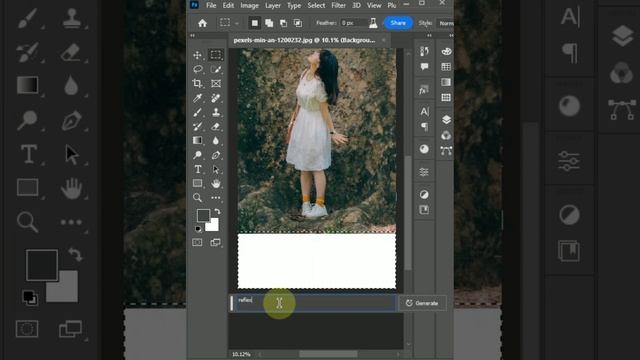This screenshot has width=640, height=360.
Task: Click the Home icon in options bar
Action: point(202,23)
